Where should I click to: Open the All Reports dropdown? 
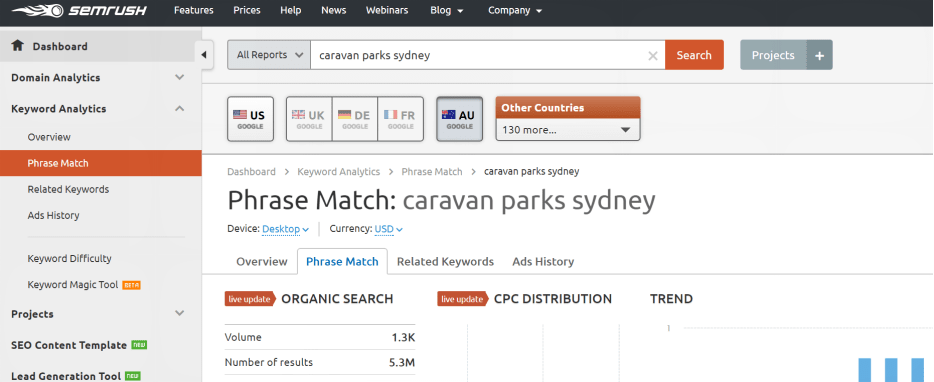point(269,55)
